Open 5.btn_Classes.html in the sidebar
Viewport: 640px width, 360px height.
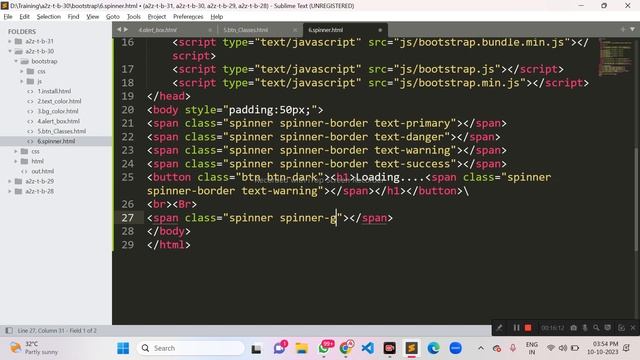coord(61,131)
